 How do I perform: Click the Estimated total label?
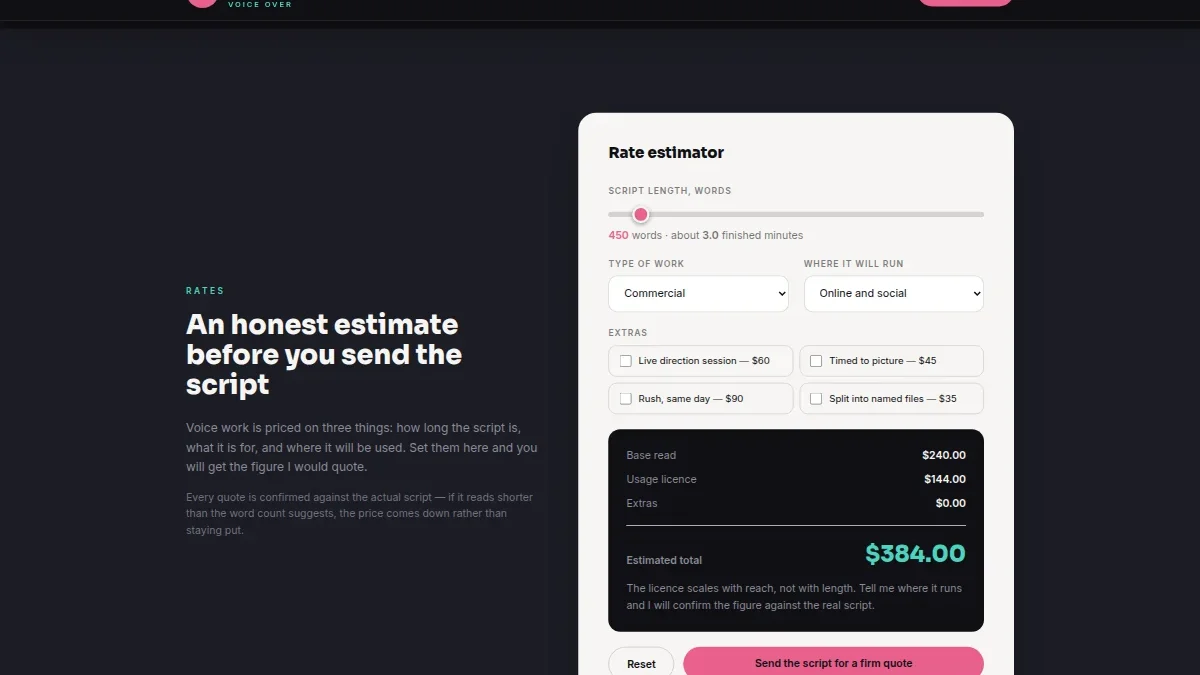click(664, 561)
